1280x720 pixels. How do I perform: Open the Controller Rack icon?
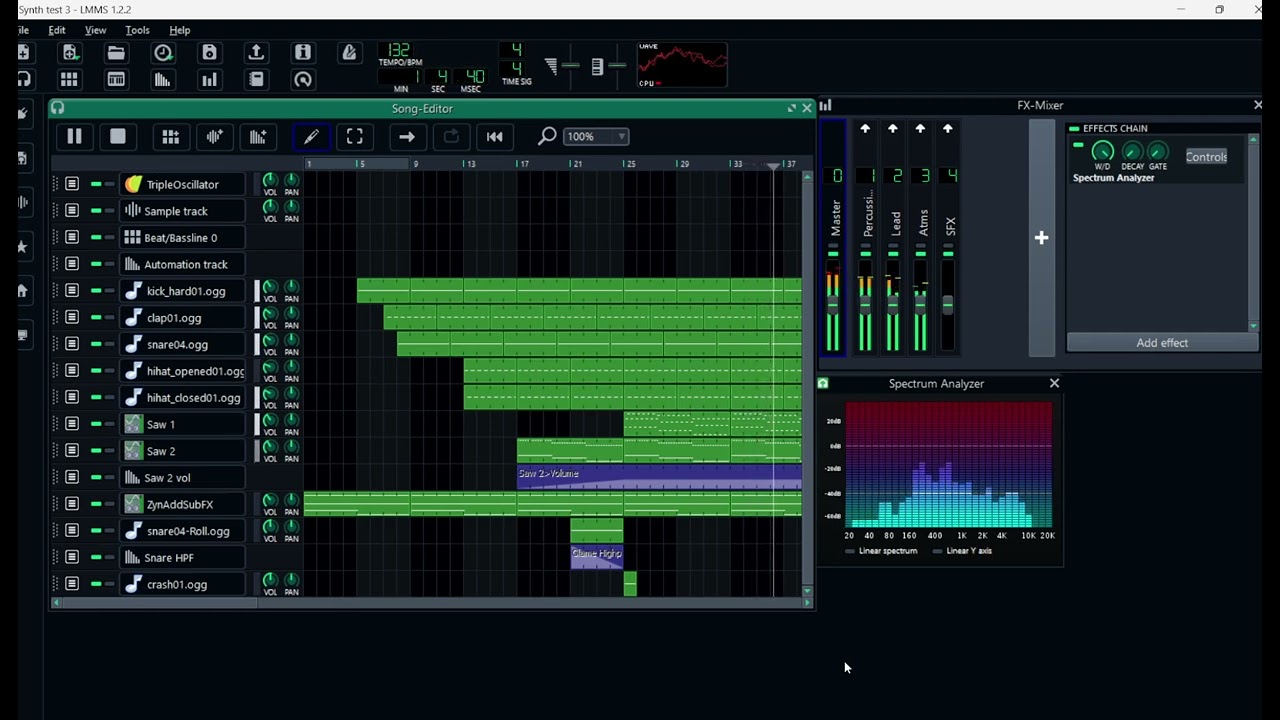(x=303, y=80)
